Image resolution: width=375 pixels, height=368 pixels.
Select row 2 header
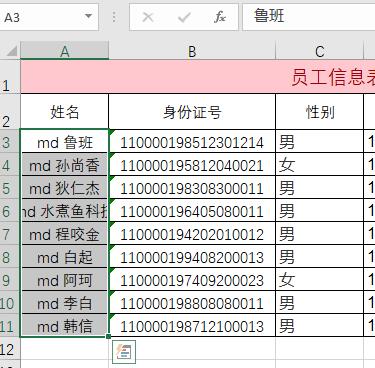coord(10,112)
